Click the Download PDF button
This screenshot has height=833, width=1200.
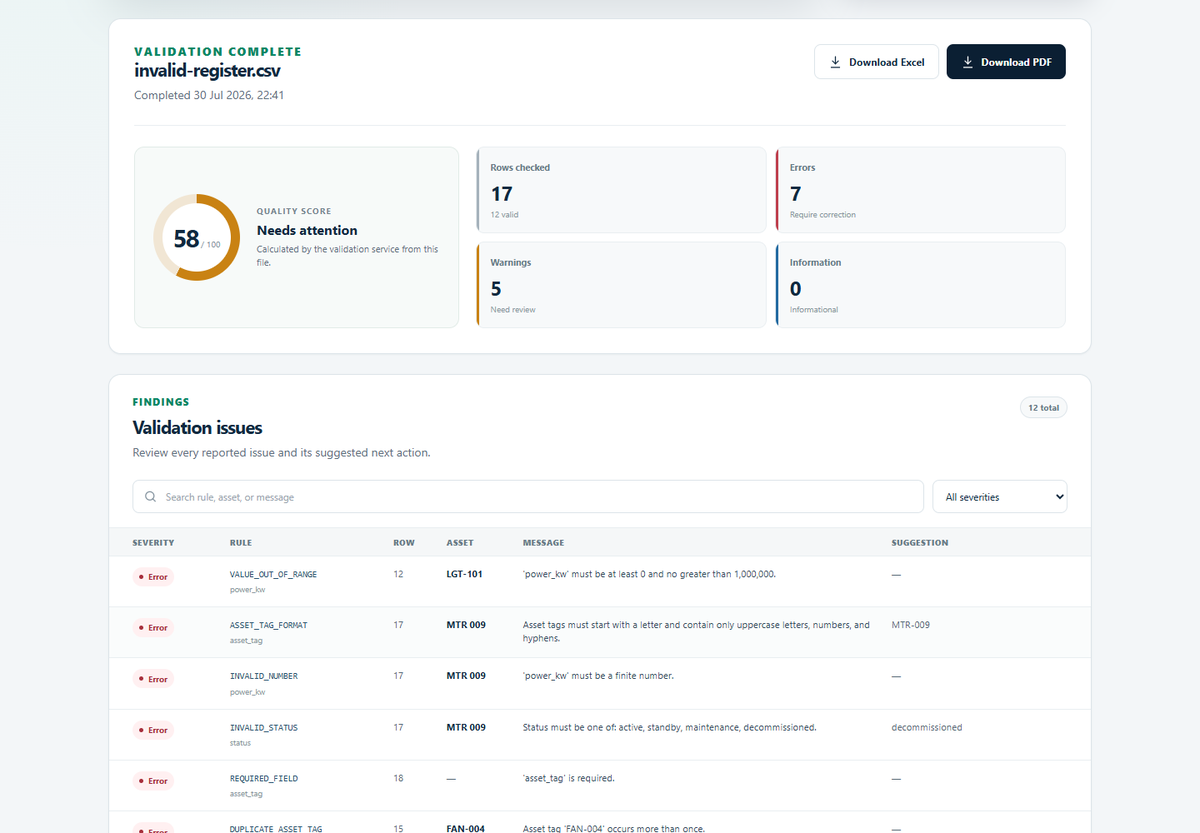tap(1006, 62)
